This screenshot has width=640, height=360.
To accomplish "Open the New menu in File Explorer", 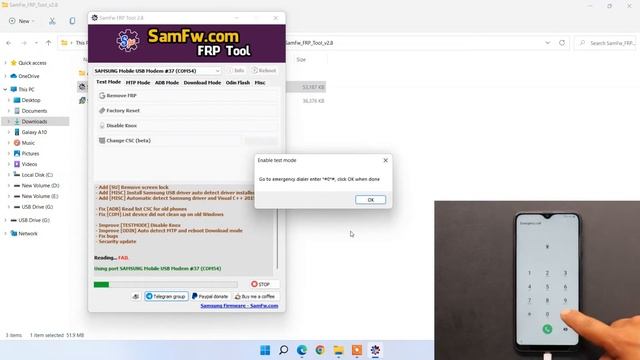I will click(x=22, y=21).
